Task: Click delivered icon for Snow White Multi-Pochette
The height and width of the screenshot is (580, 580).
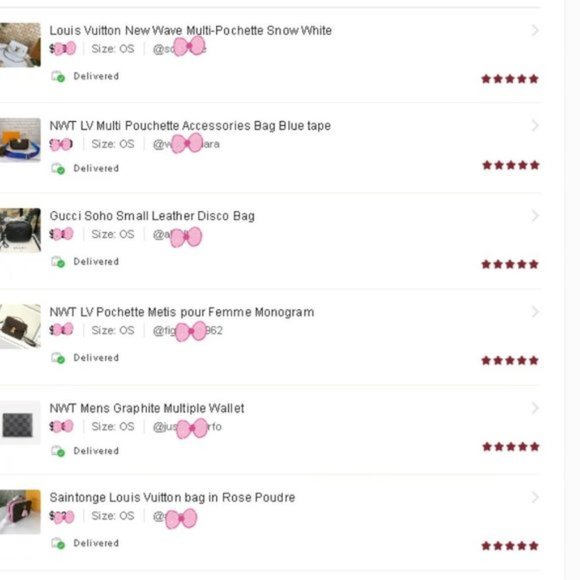Action: pos(58,76)
